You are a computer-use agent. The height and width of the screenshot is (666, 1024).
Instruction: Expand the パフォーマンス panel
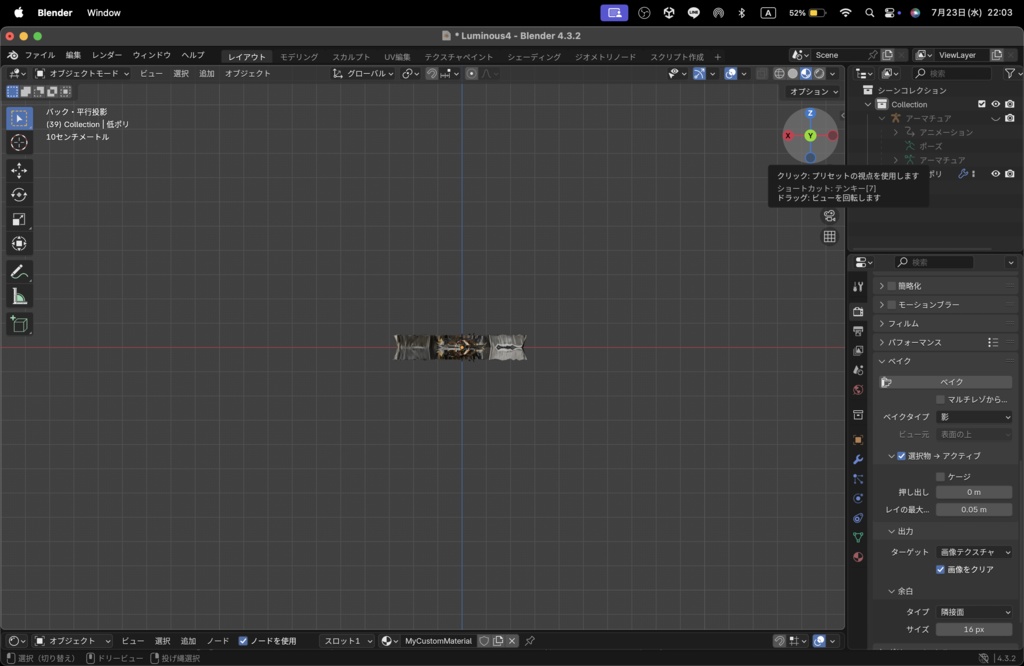coord(914,342)
